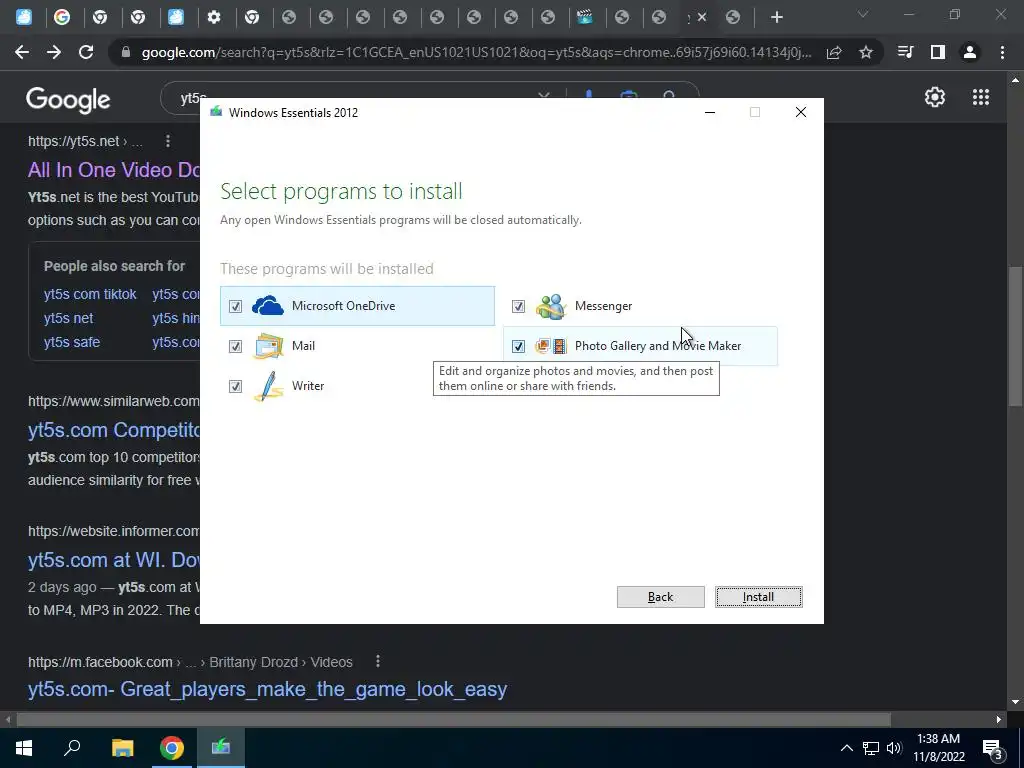This screenshot has width=1024, height=768.
Task: Go back in Chrome browser
Action: pyautogui.click(x=22, y=52)
